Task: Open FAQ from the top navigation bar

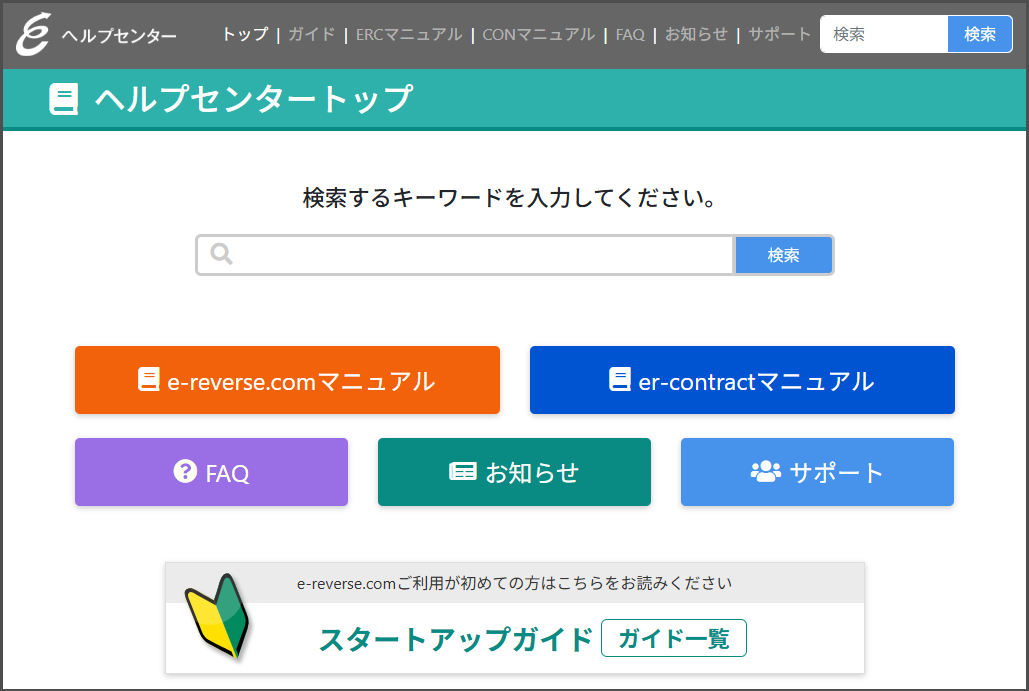Action: [630, 34]
